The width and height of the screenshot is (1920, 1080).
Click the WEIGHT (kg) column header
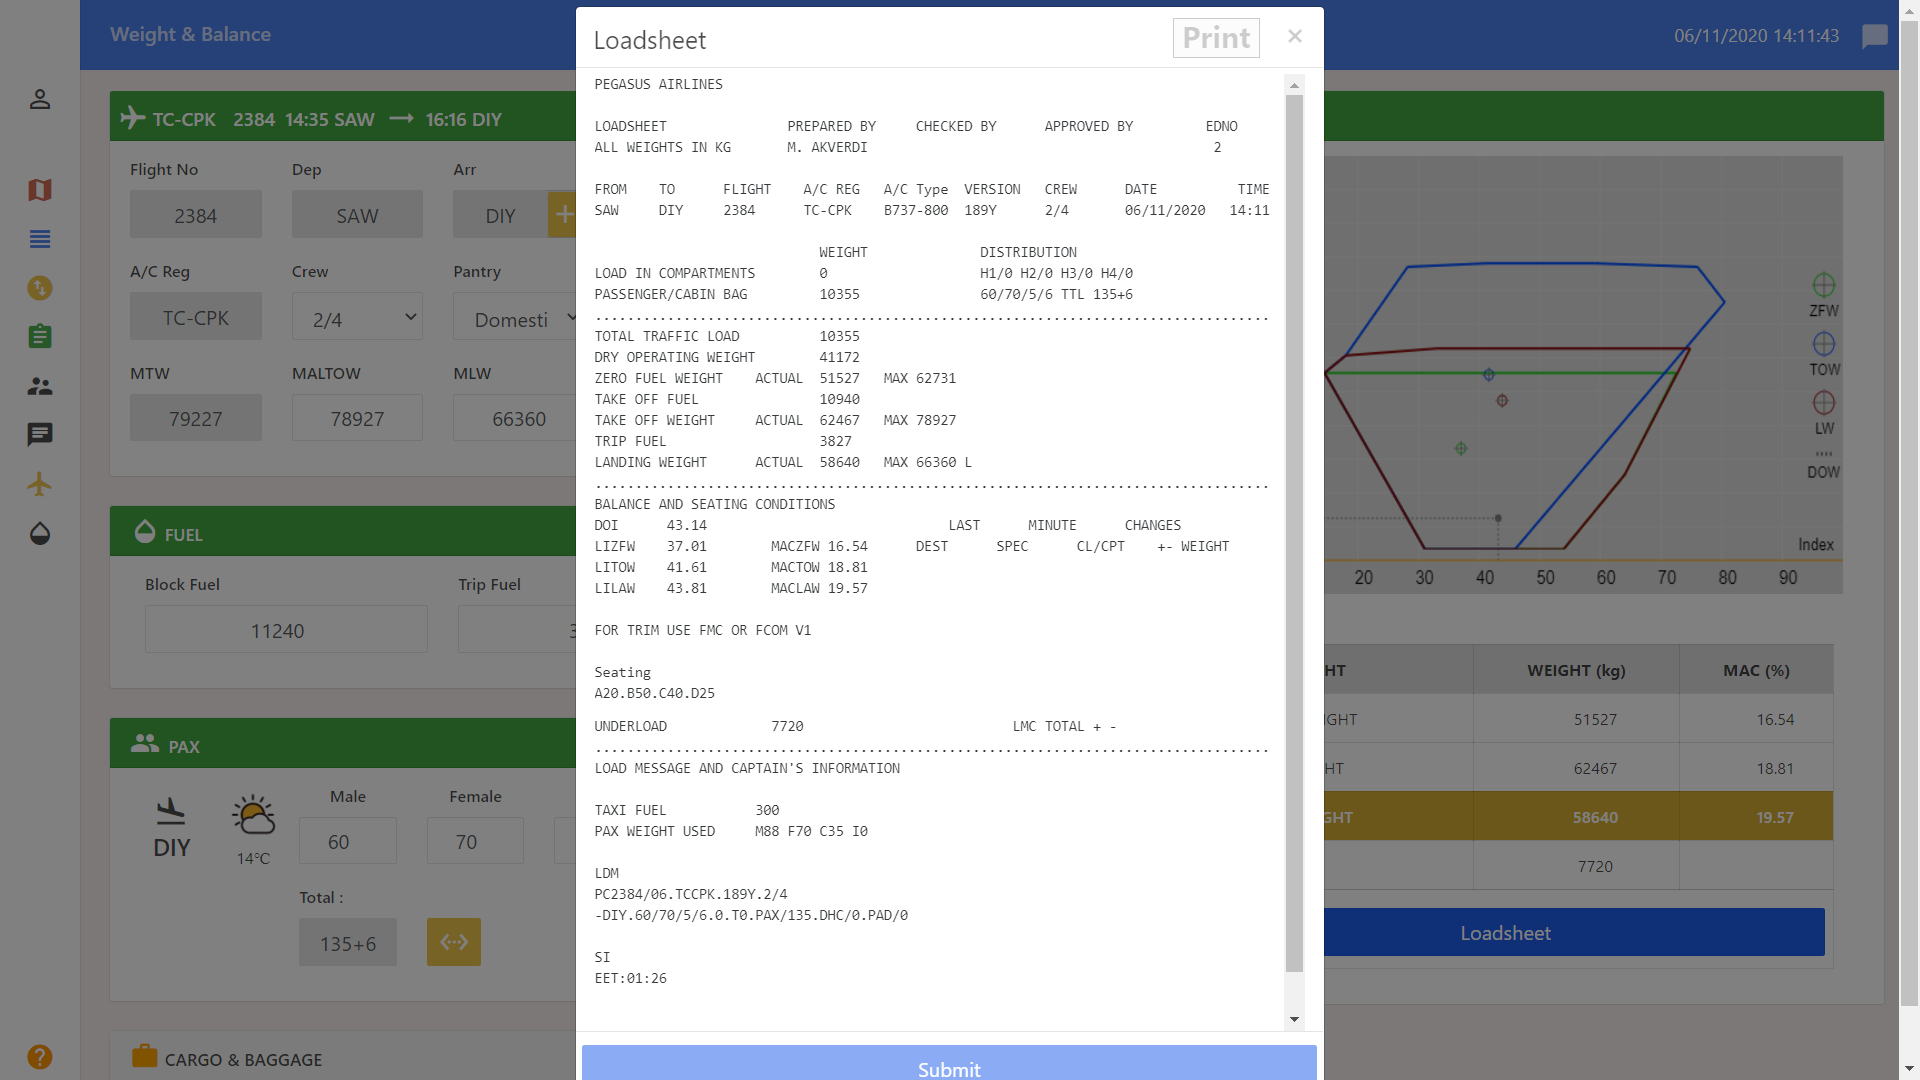(1576, 670)
